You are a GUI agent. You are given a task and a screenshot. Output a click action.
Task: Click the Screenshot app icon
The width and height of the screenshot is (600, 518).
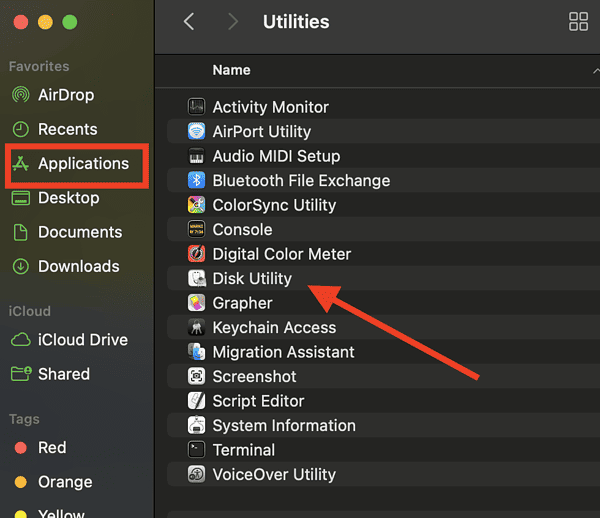196,376
